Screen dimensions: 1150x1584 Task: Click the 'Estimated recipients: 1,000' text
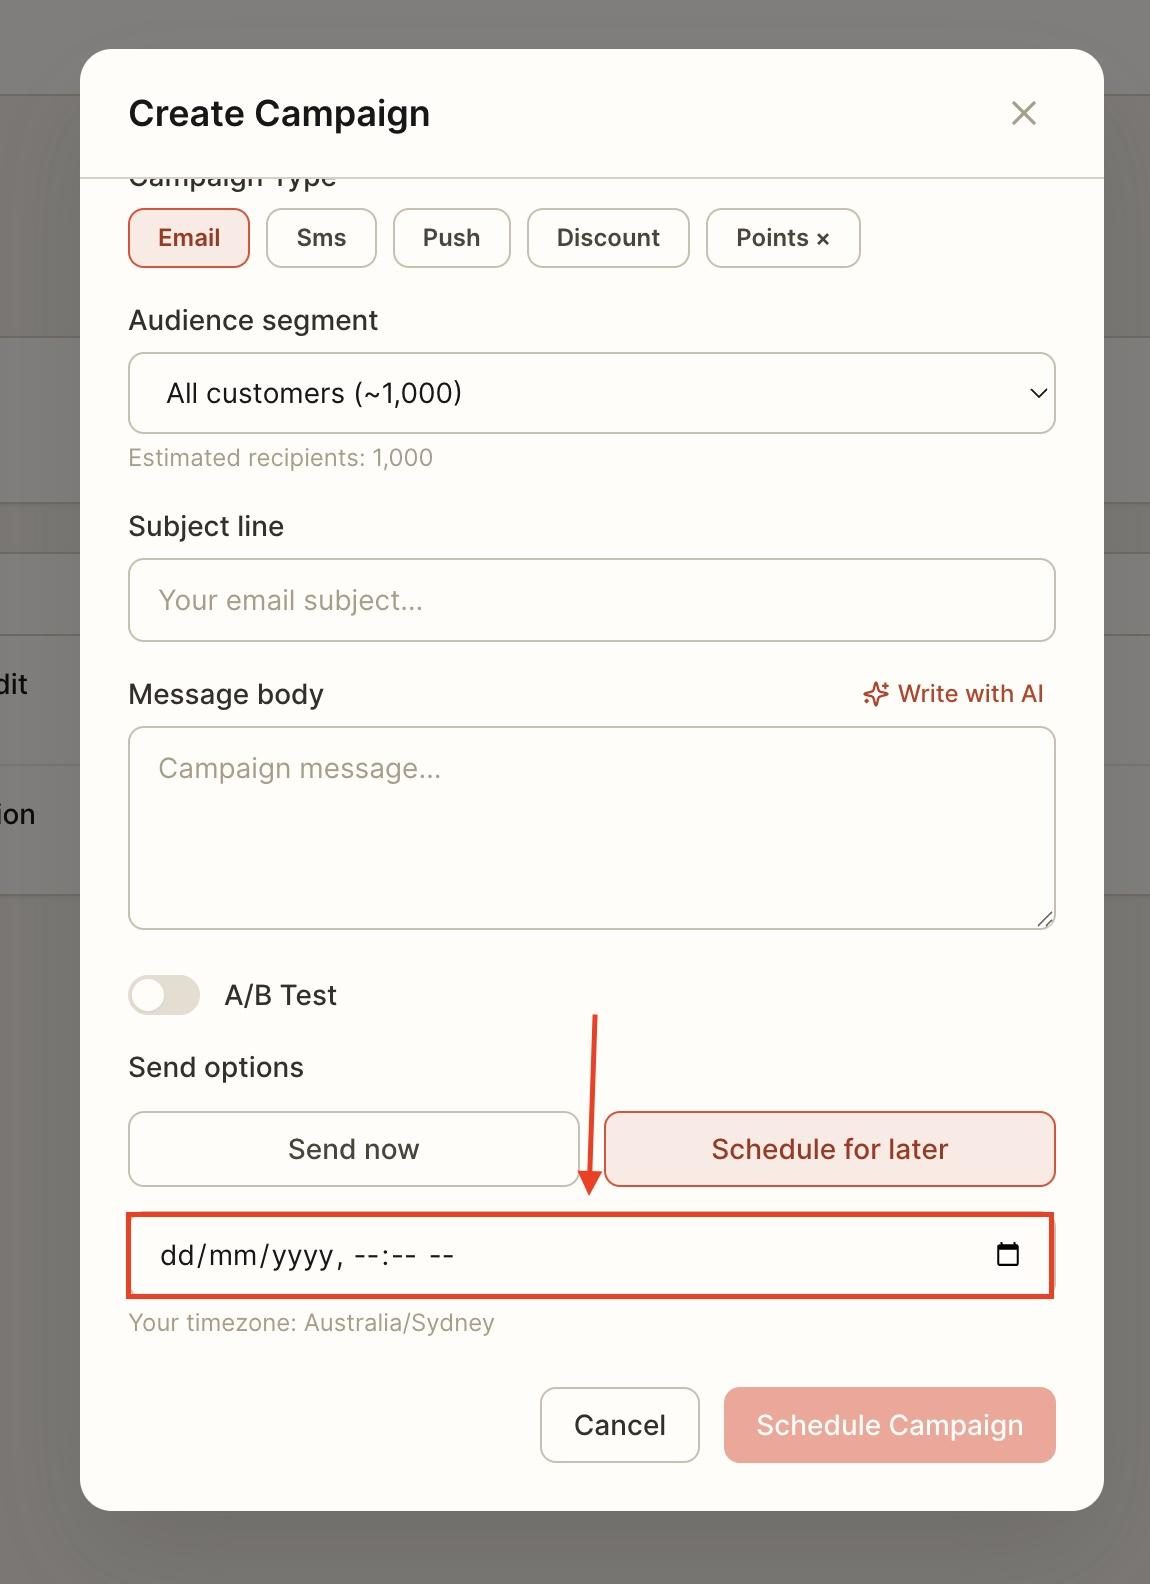[281, 458]
